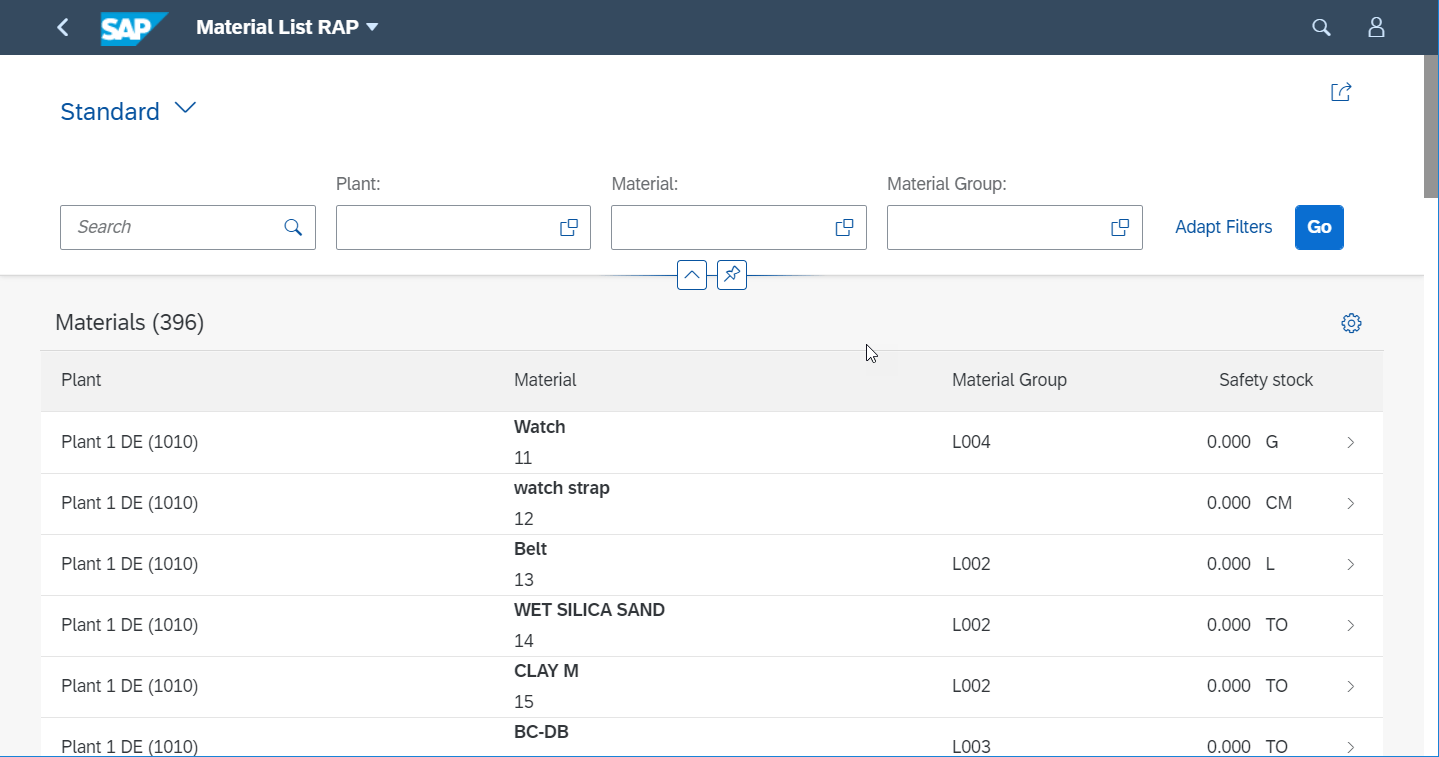Pin the filter header bar
This screenshot has width=1439, height=757.
732,275
